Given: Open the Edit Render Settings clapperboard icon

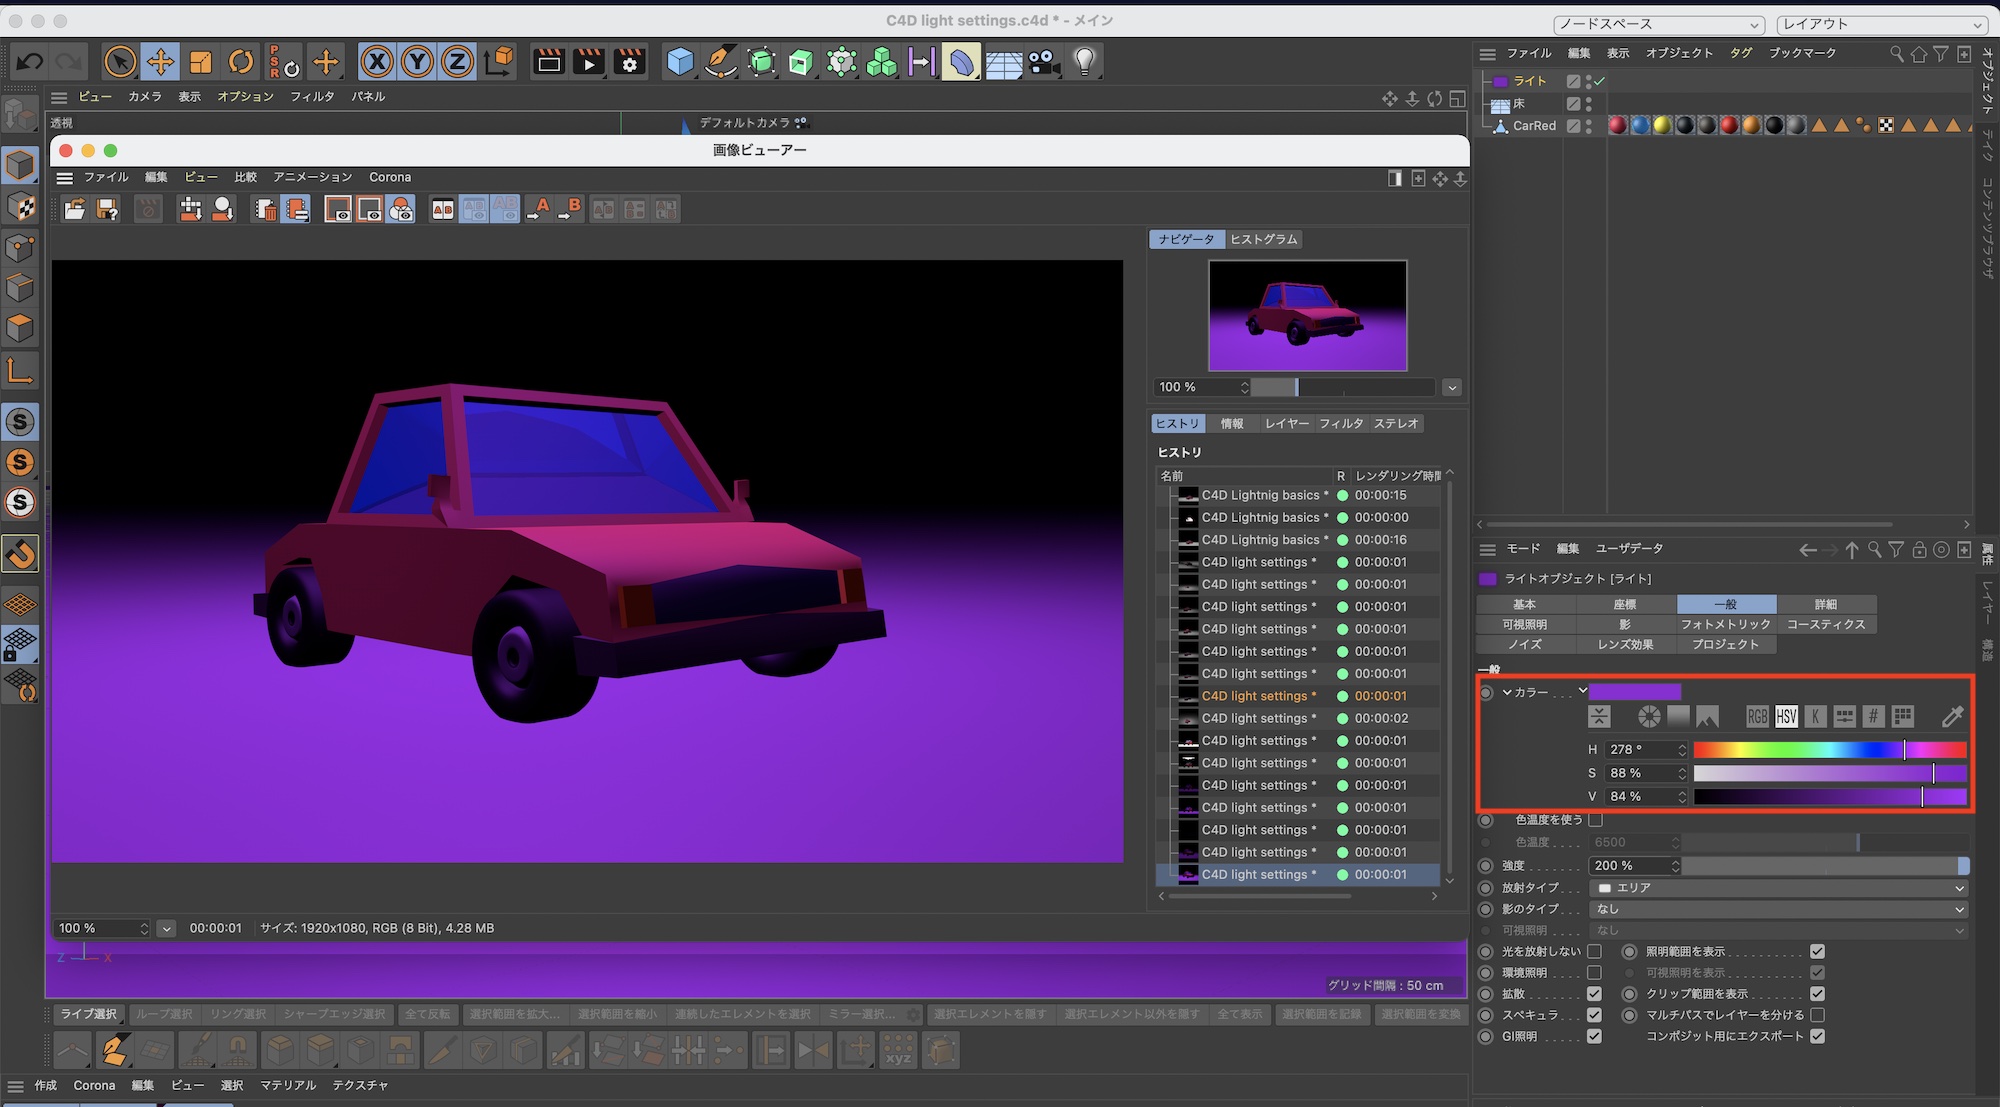Looking at the screenshot, I should click(x=630, y=62).
